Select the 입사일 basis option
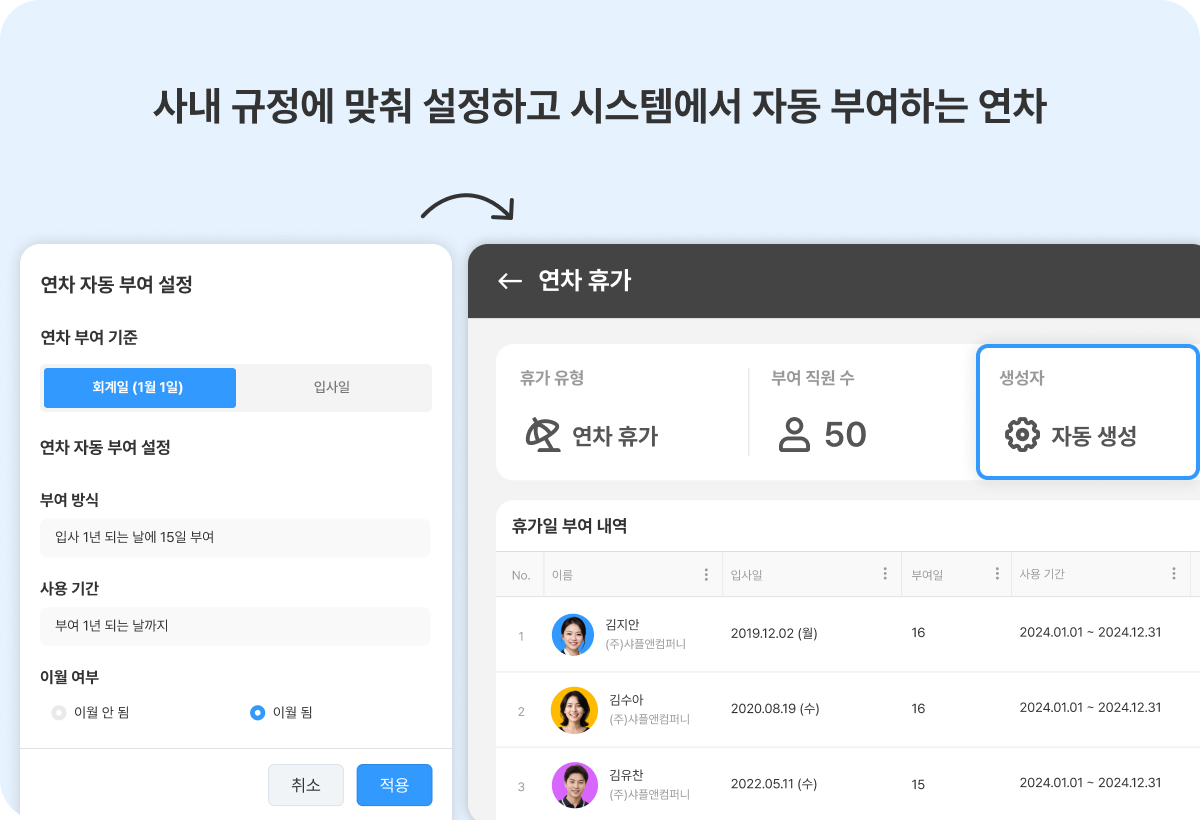Viewport: 1200px width, 820px height. [332, 388]
